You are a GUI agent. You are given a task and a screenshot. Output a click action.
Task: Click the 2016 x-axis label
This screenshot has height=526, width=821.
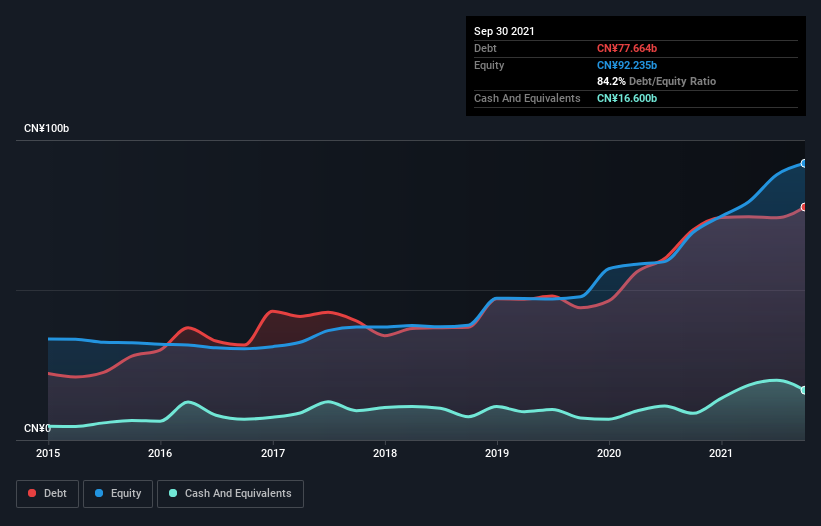pyautogui.click(x=160, y=453)
